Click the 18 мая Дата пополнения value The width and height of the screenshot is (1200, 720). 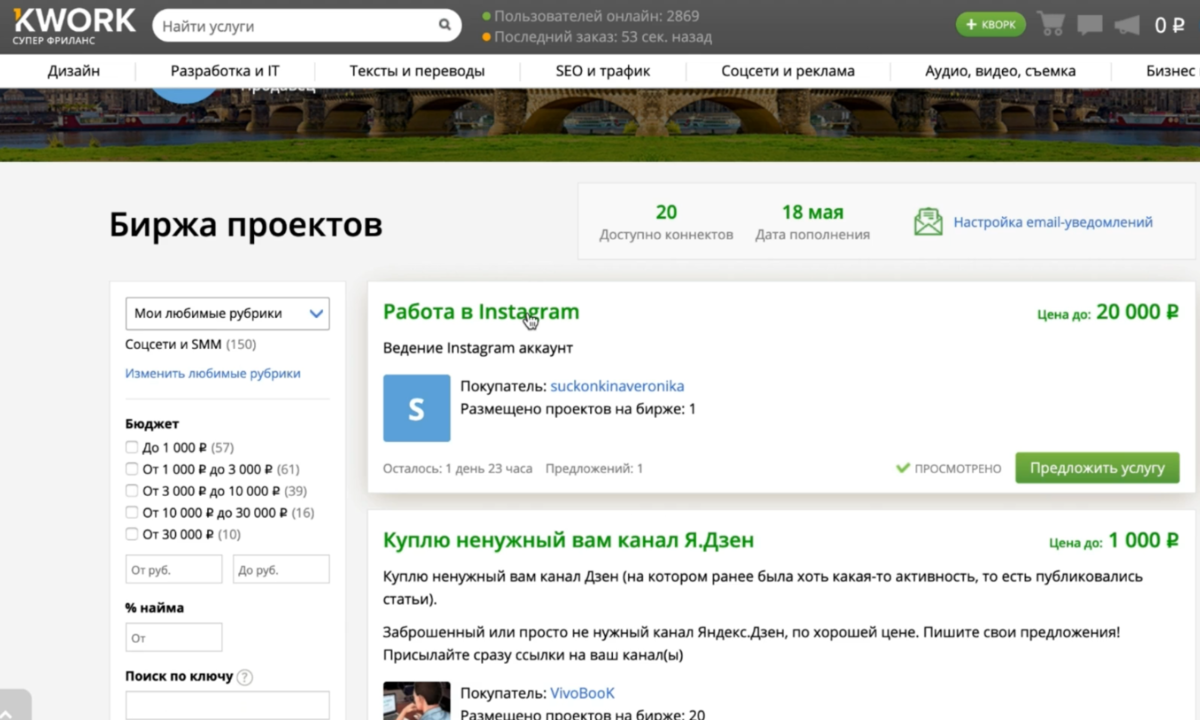click(x=812, y=222)
